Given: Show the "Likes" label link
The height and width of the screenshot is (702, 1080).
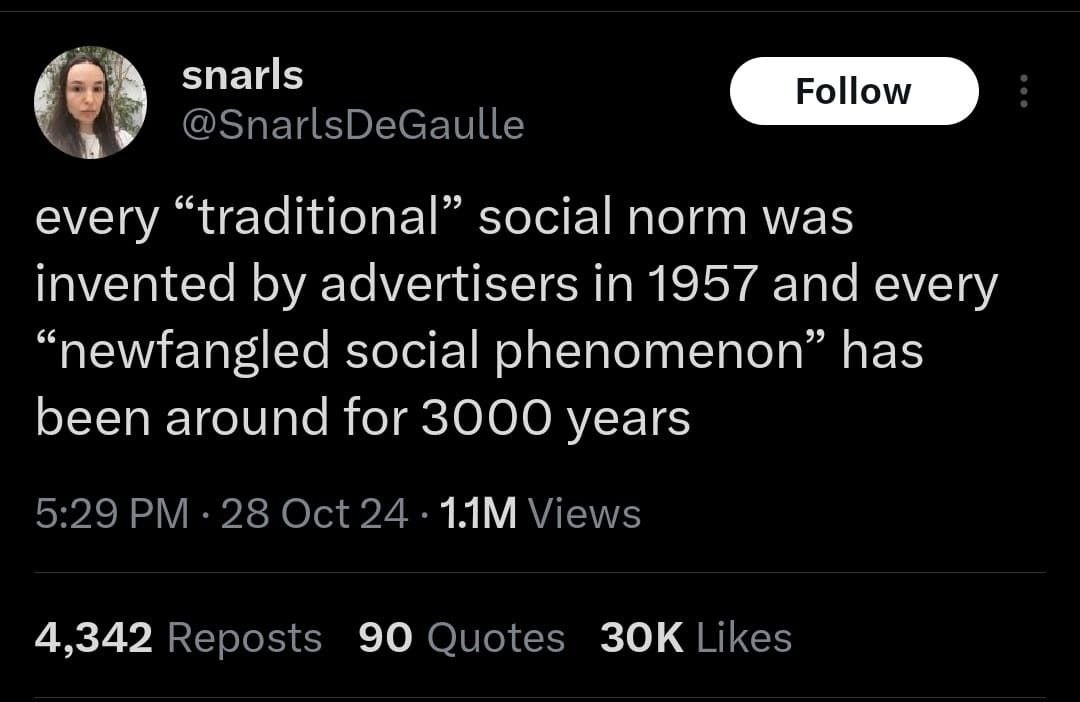Looking at the screenshot, I should [744, 638].
